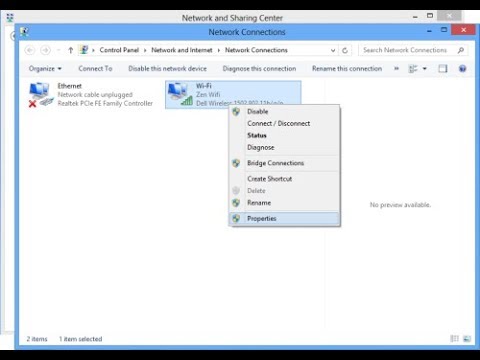This screenshot has height=360, width=480.
Task: Open Help via blue question icon
Action: [x=462, y=69]
